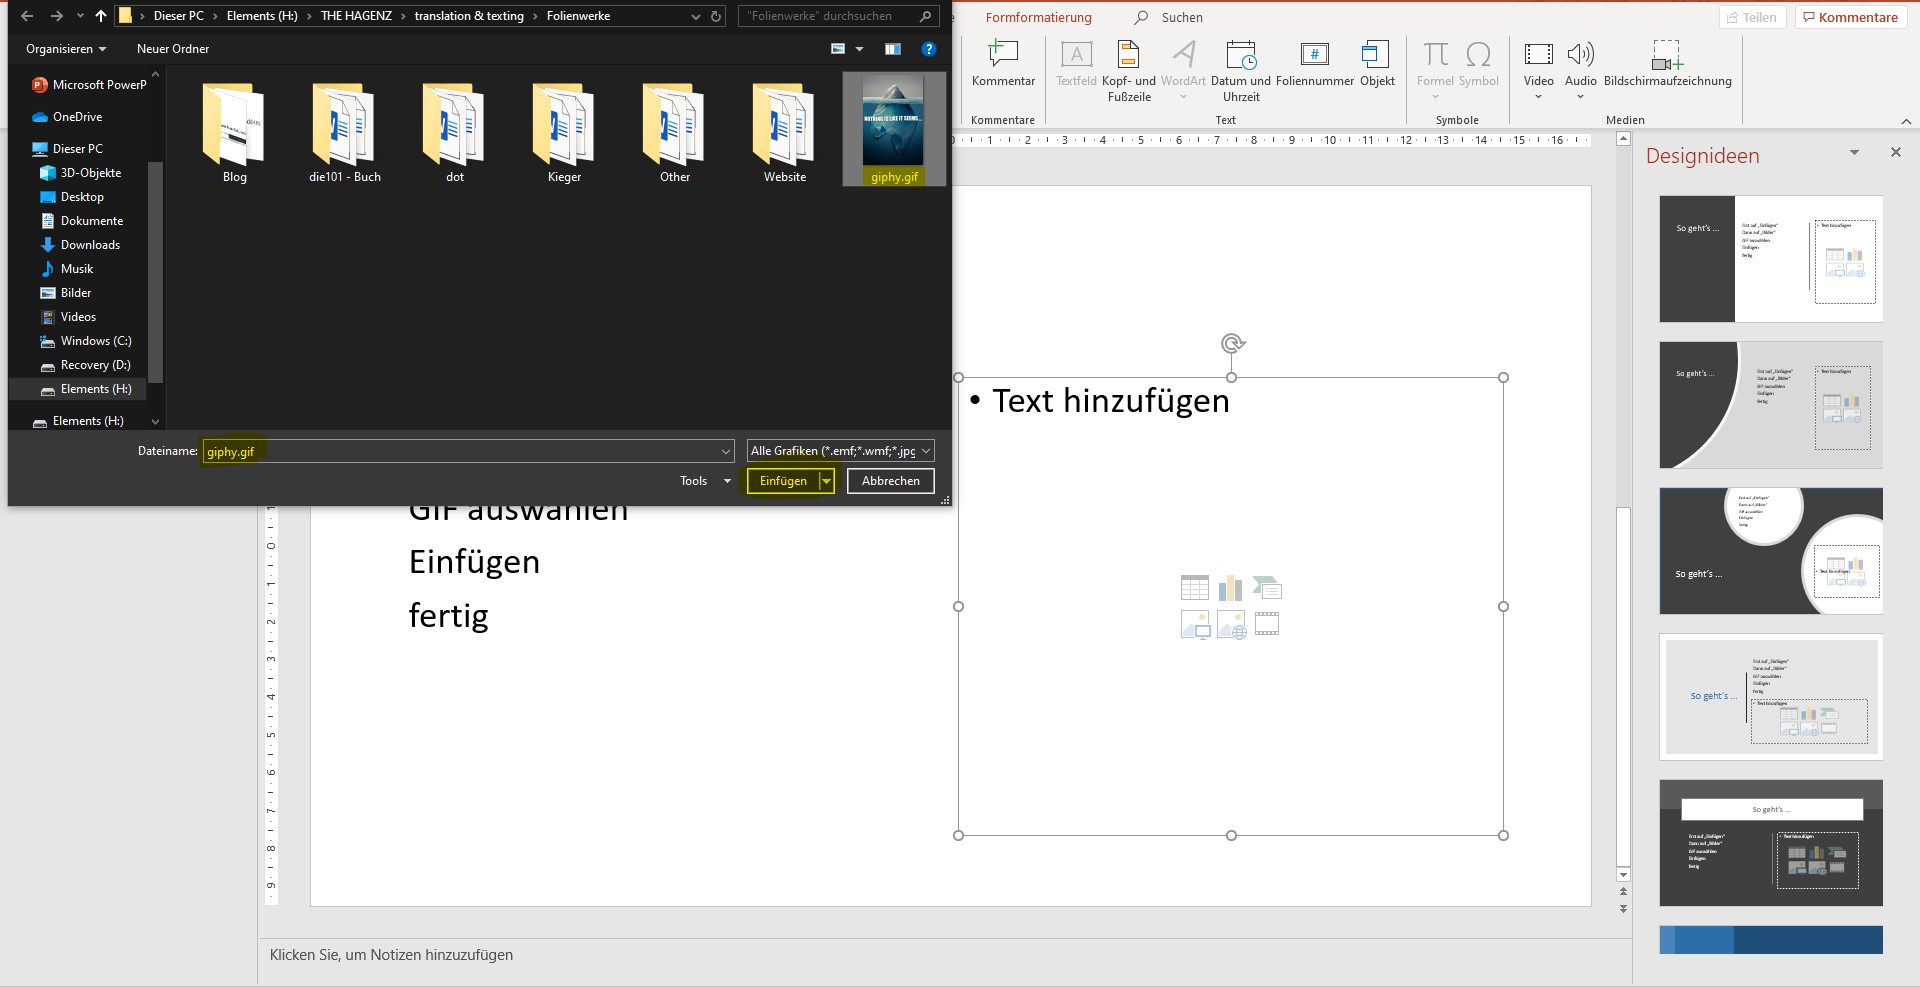1920x987 pixels.
Task: Expand the address bar path dropdown
Action: (696, 16)
